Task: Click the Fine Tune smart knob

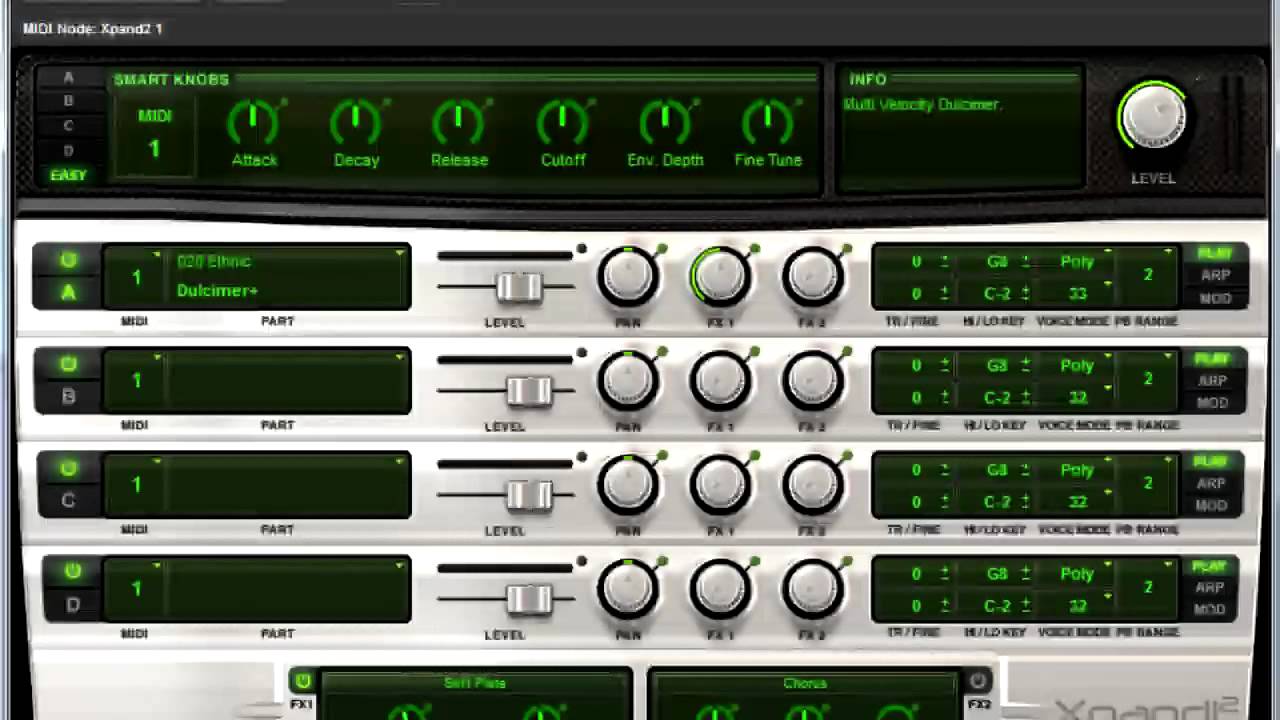Action: (768, 121)
